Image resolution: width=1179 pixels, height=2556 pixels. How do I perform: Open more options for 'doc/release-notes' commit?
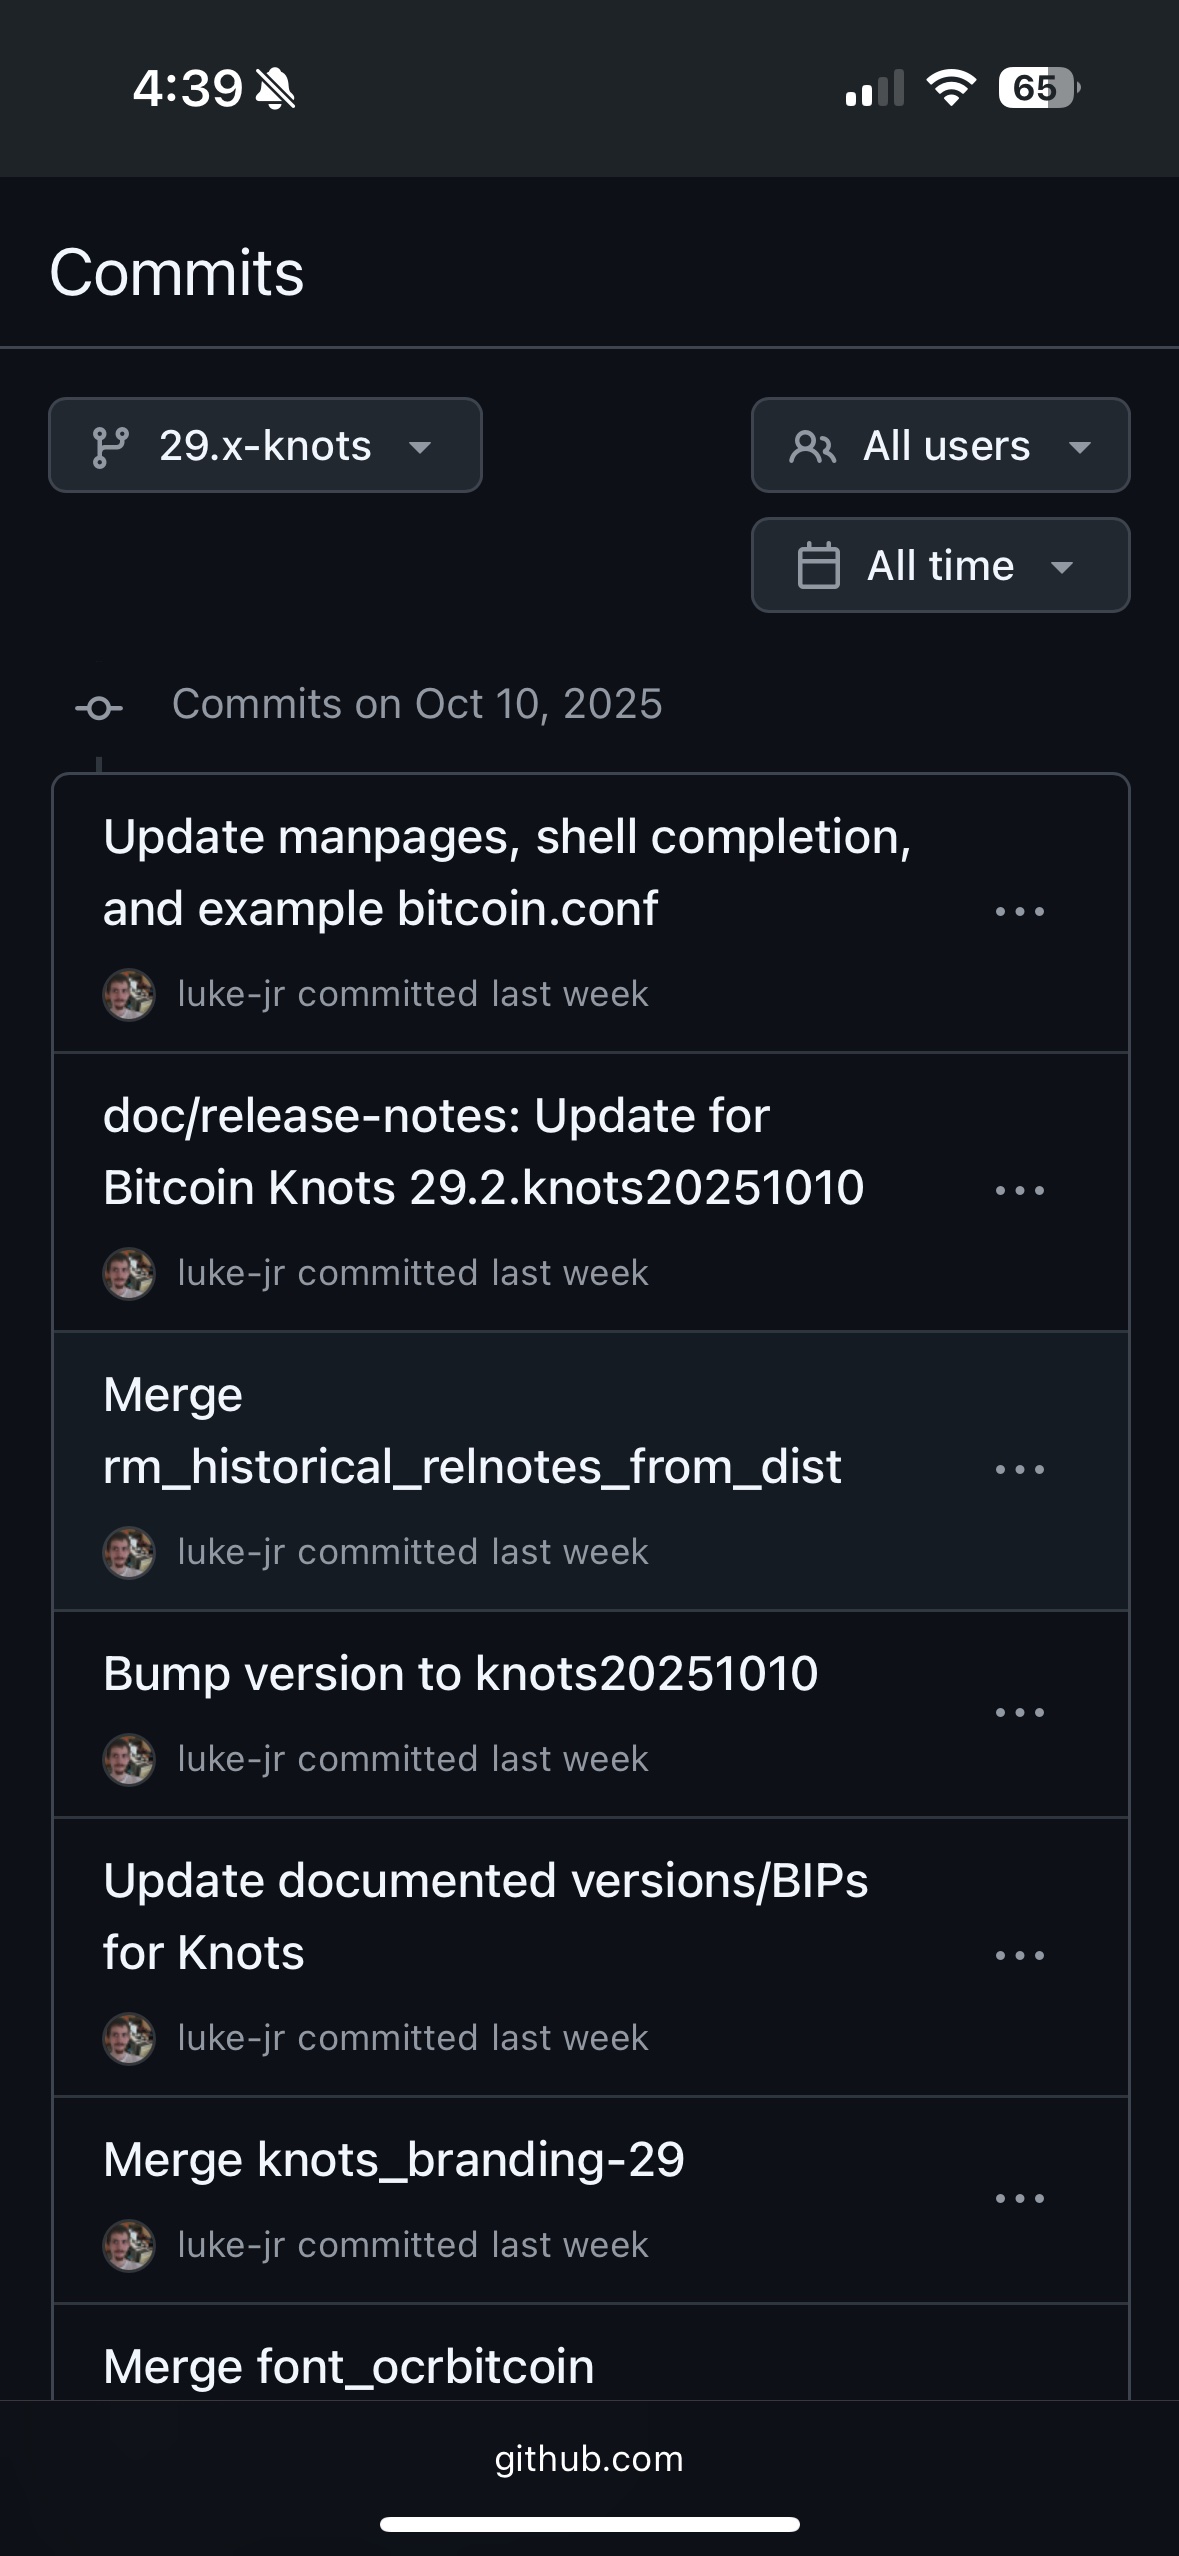[x=1019, y=1190]
